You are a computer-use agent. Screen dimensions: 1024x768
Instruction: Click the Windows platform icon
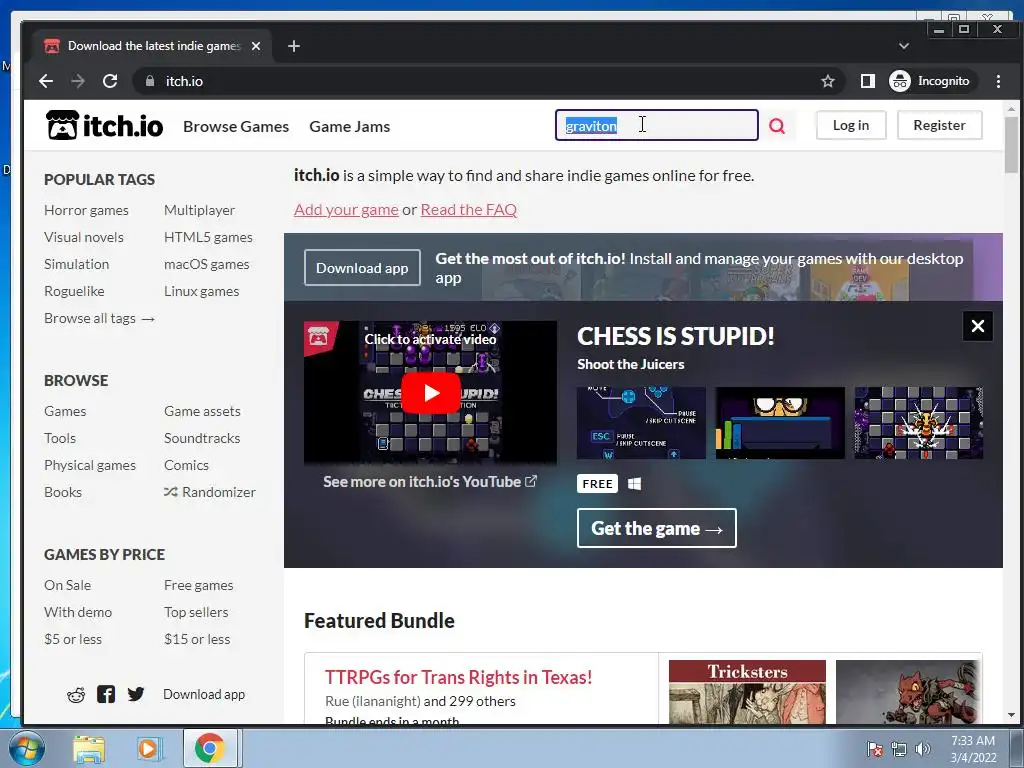pos(634,484)
